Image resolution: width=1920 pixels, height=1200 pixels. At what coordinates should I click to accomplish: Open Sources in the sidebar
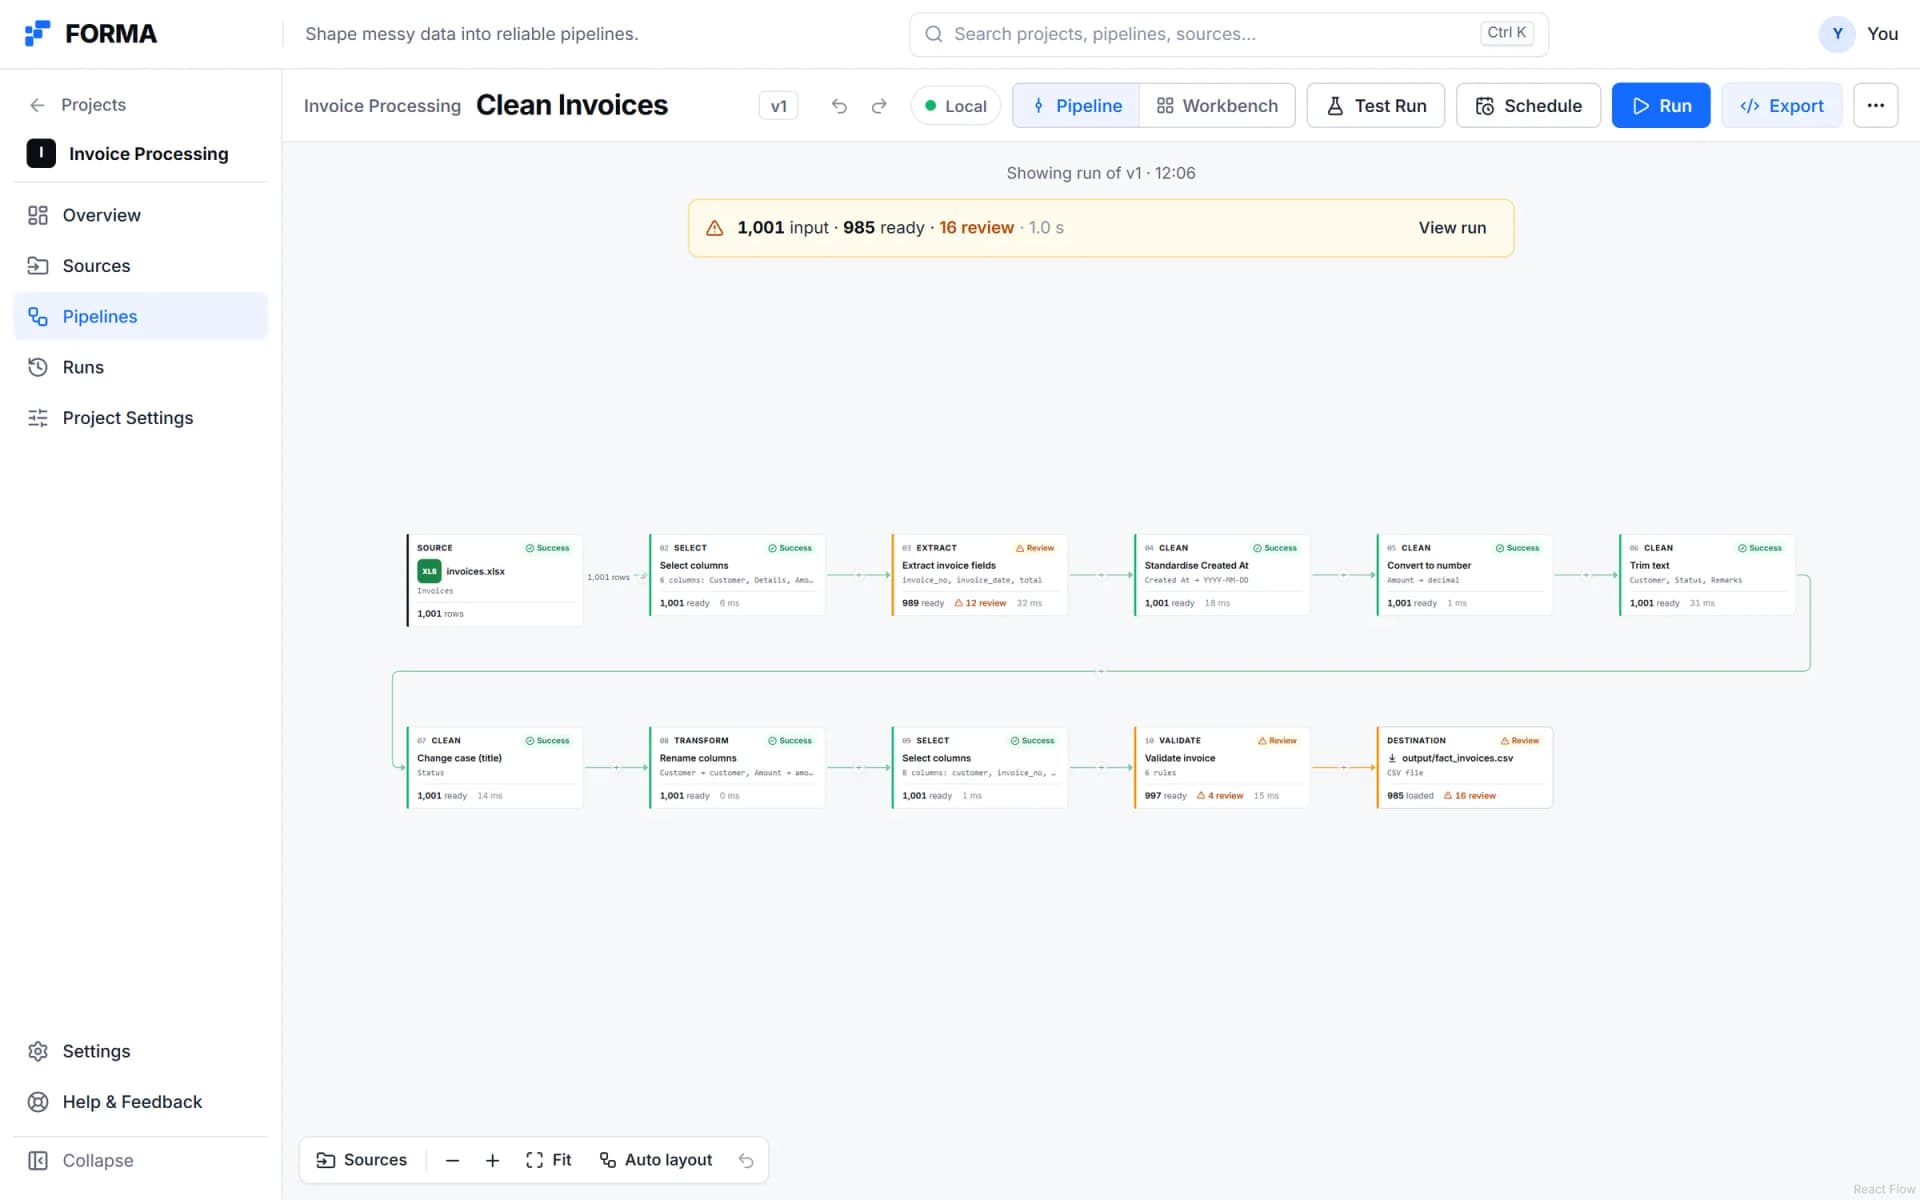coord(140,266)
